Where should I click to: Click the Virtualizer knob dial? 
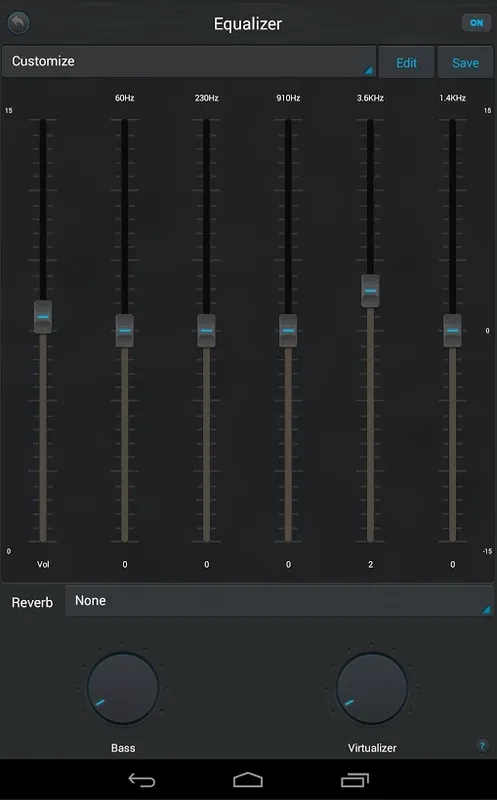pyautogui.click(x=371, y=688)
